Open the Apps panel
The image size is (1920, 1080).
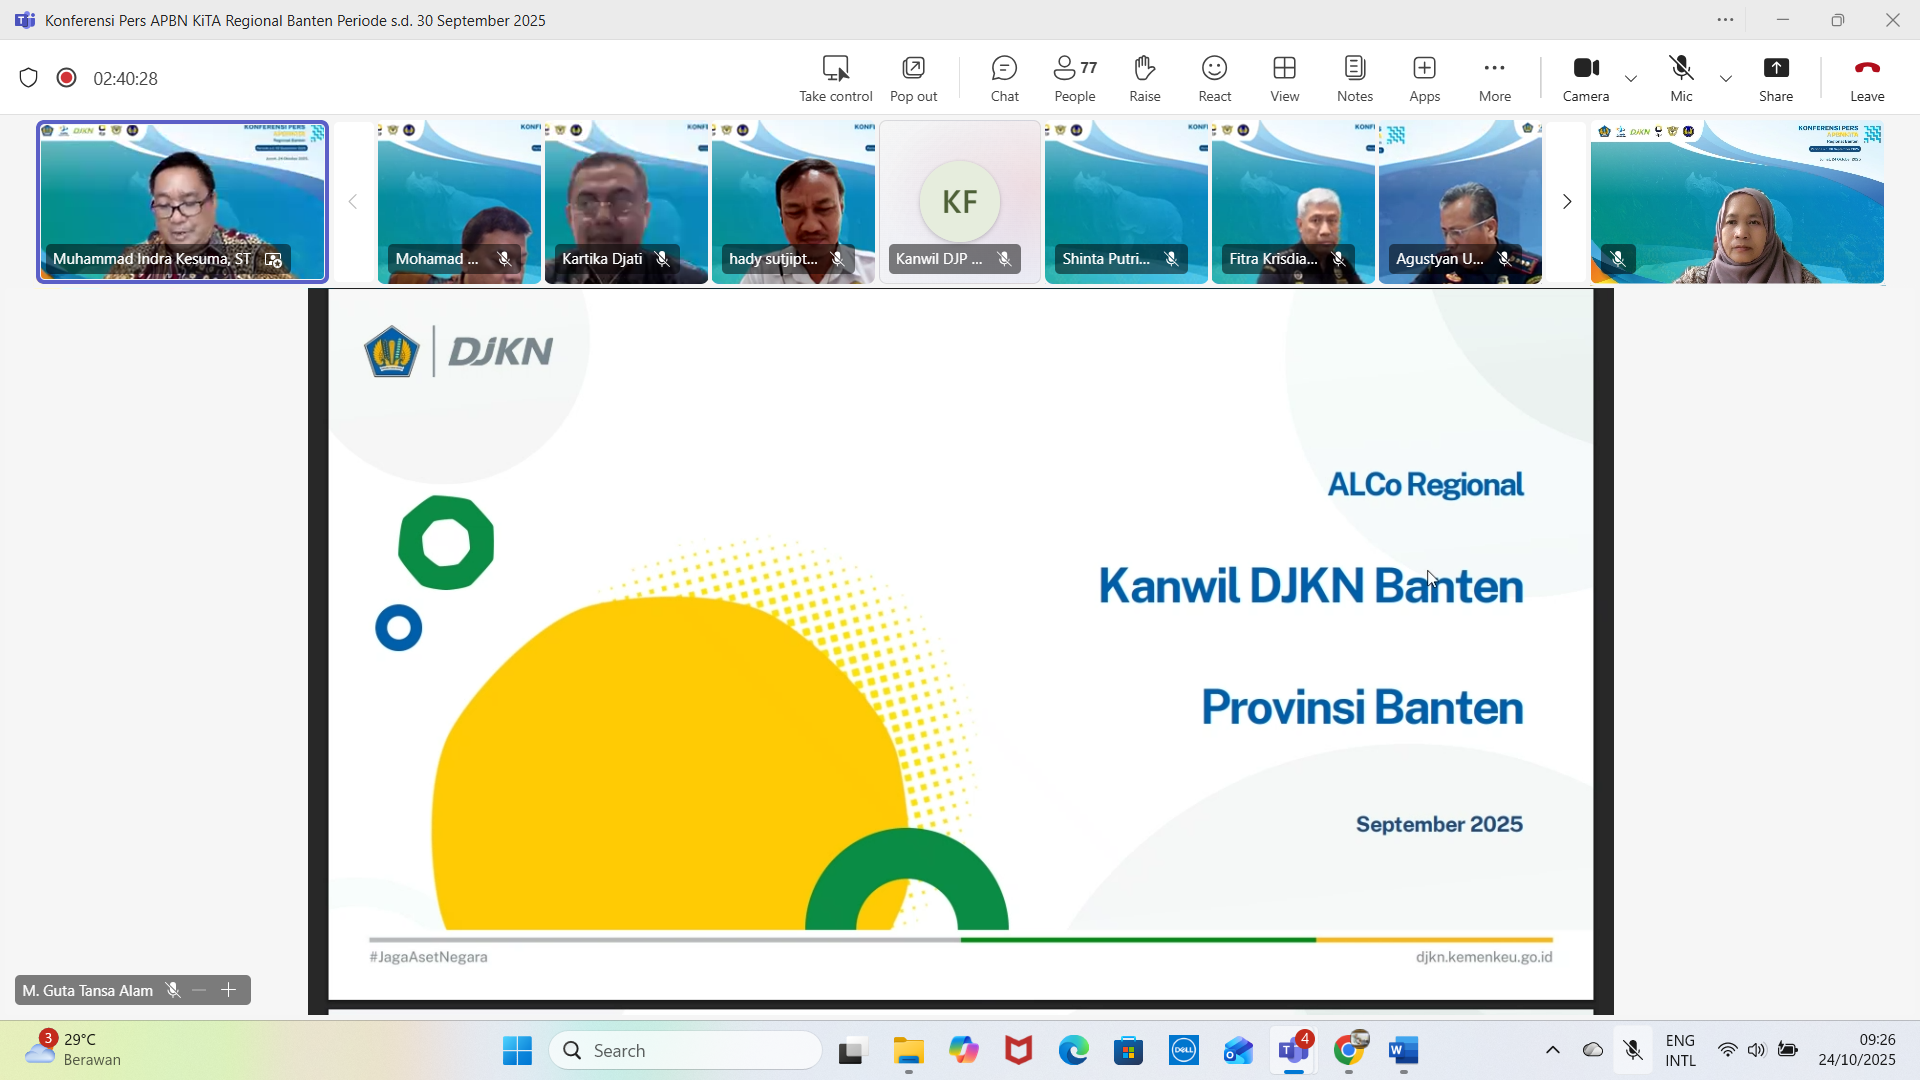pos(1424,78)
